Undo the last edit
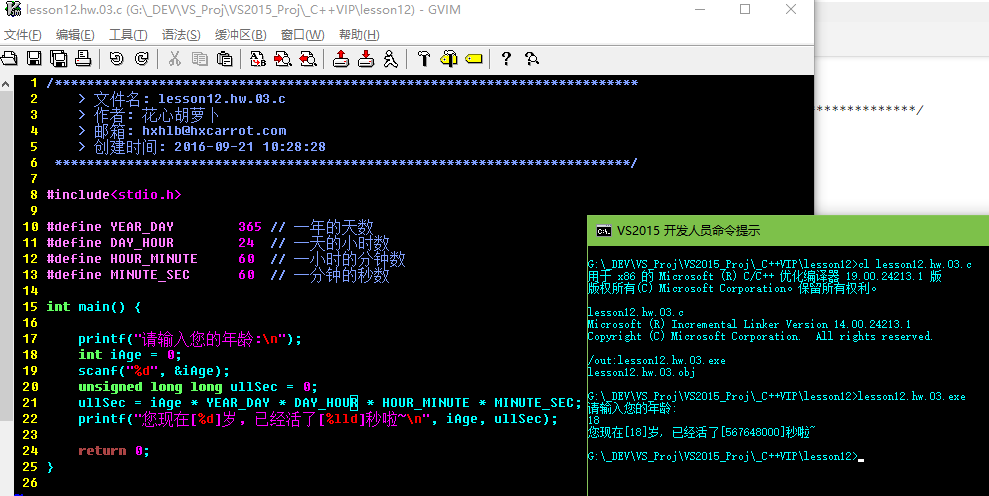 pos(116,58)
